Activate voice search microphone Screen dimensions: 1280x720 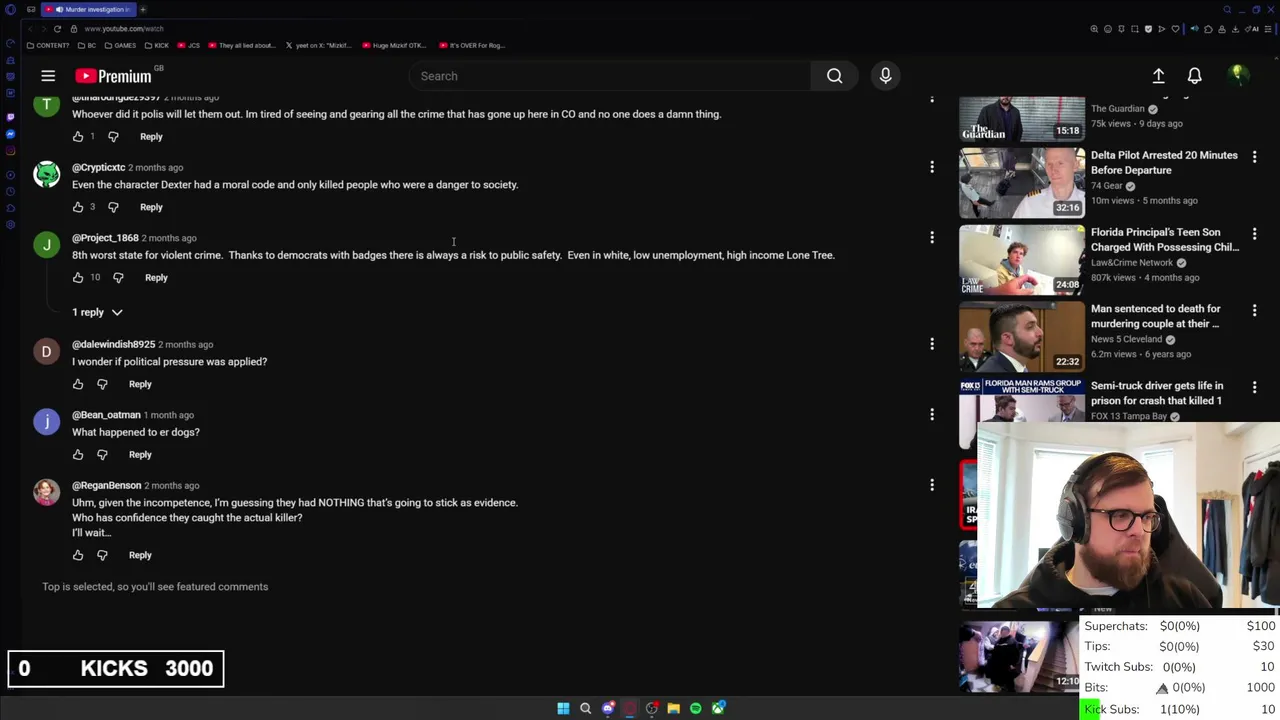pyautogui.click(x=885, y=76)
